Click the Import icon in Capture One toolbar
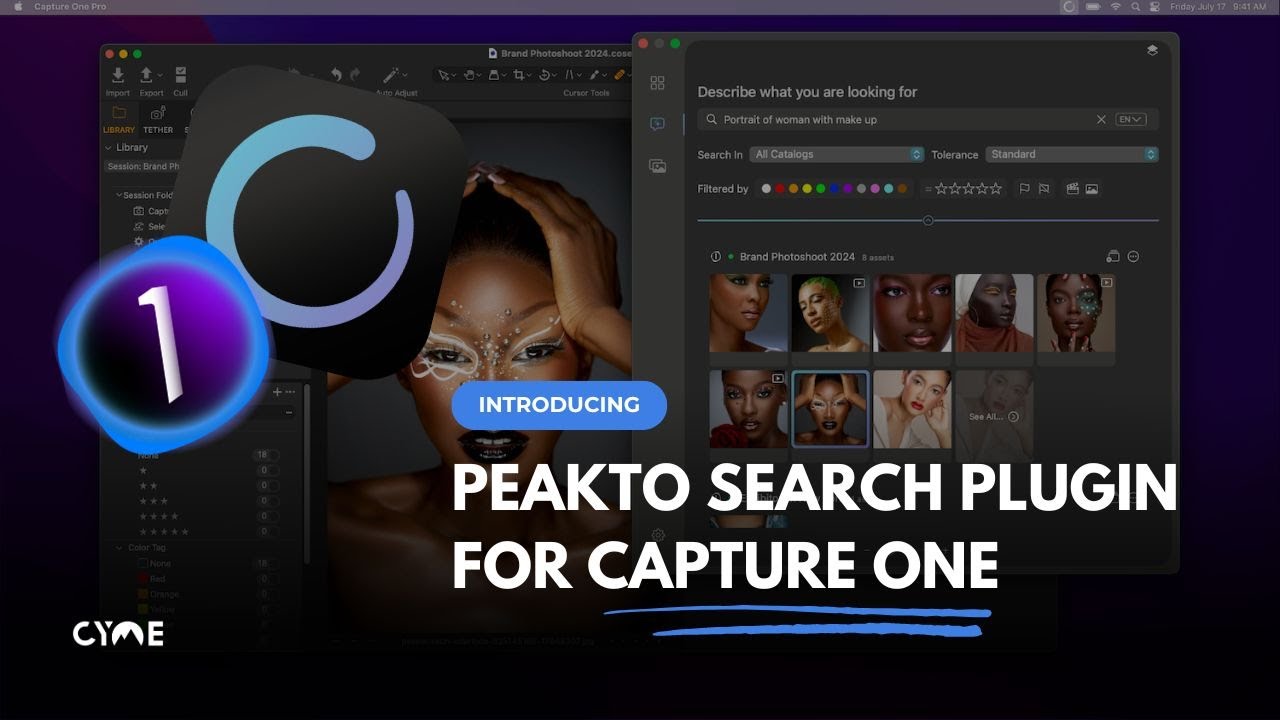Viewport: 1280px width, 720px height. point(118,75)
